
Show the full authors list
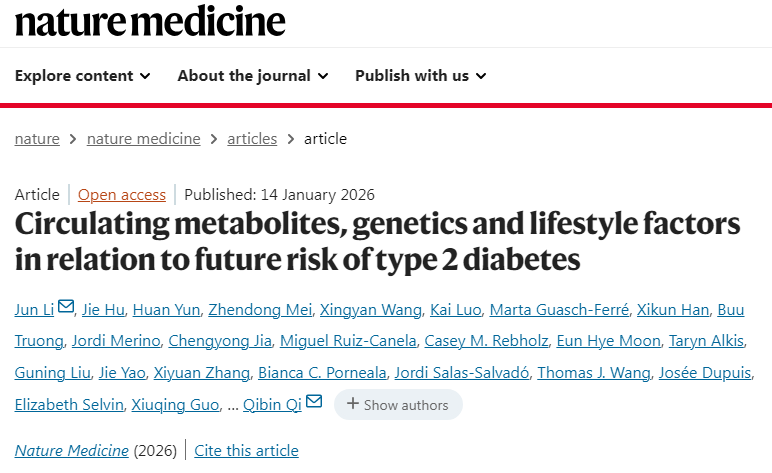pos(398,405)
